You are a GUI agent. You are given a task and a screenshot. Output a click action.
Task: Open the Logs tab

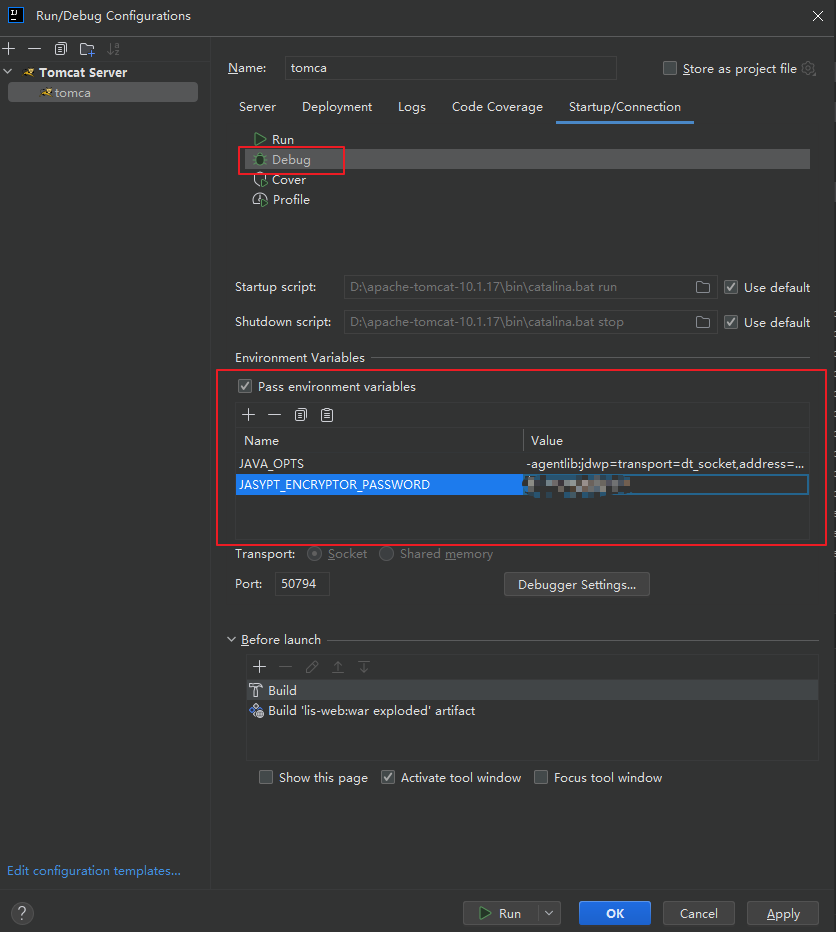click(x=411, y=107)
